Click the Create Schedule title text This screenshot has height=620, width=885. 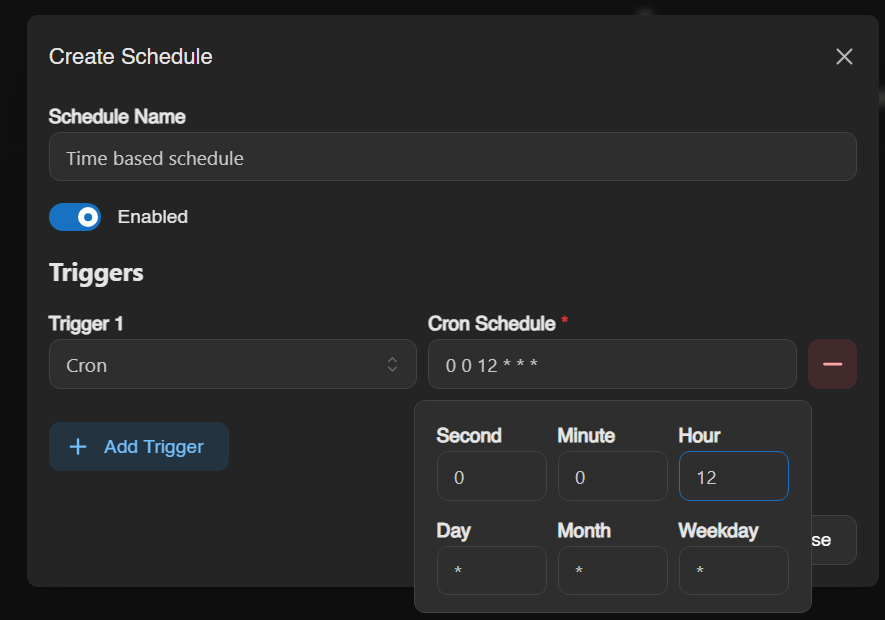130,56
